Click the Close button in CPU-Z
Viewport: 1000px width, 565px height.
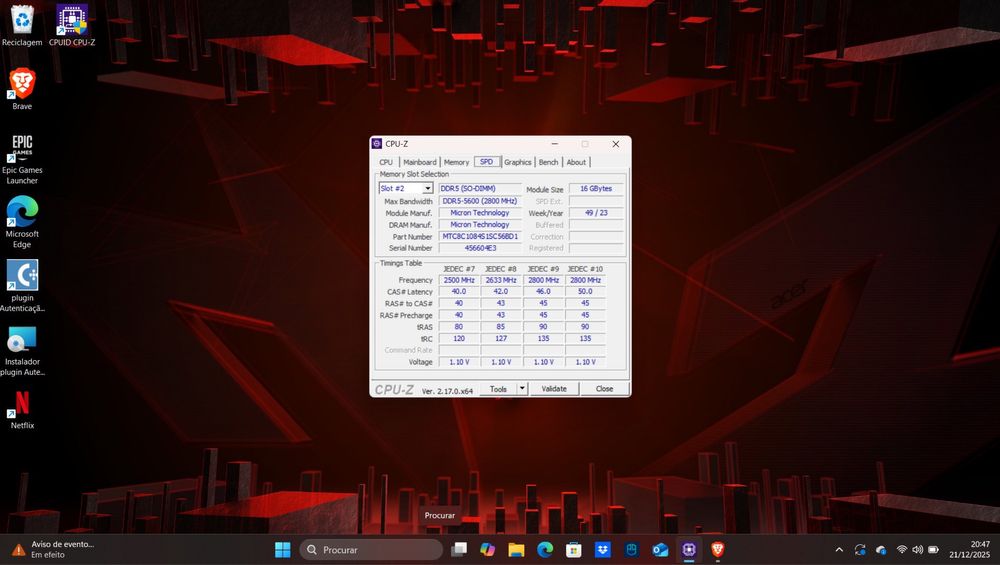click(x=605, y=389)
